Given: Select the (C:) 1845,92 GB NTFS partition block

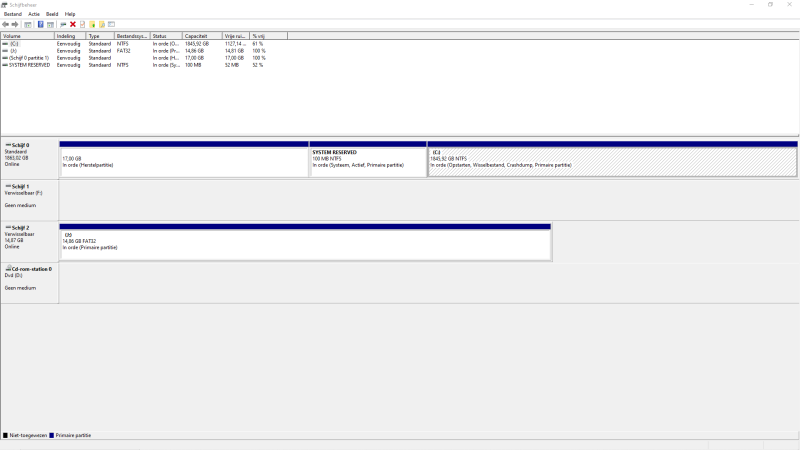Looking at the screenshot, I should coord(612,159).
